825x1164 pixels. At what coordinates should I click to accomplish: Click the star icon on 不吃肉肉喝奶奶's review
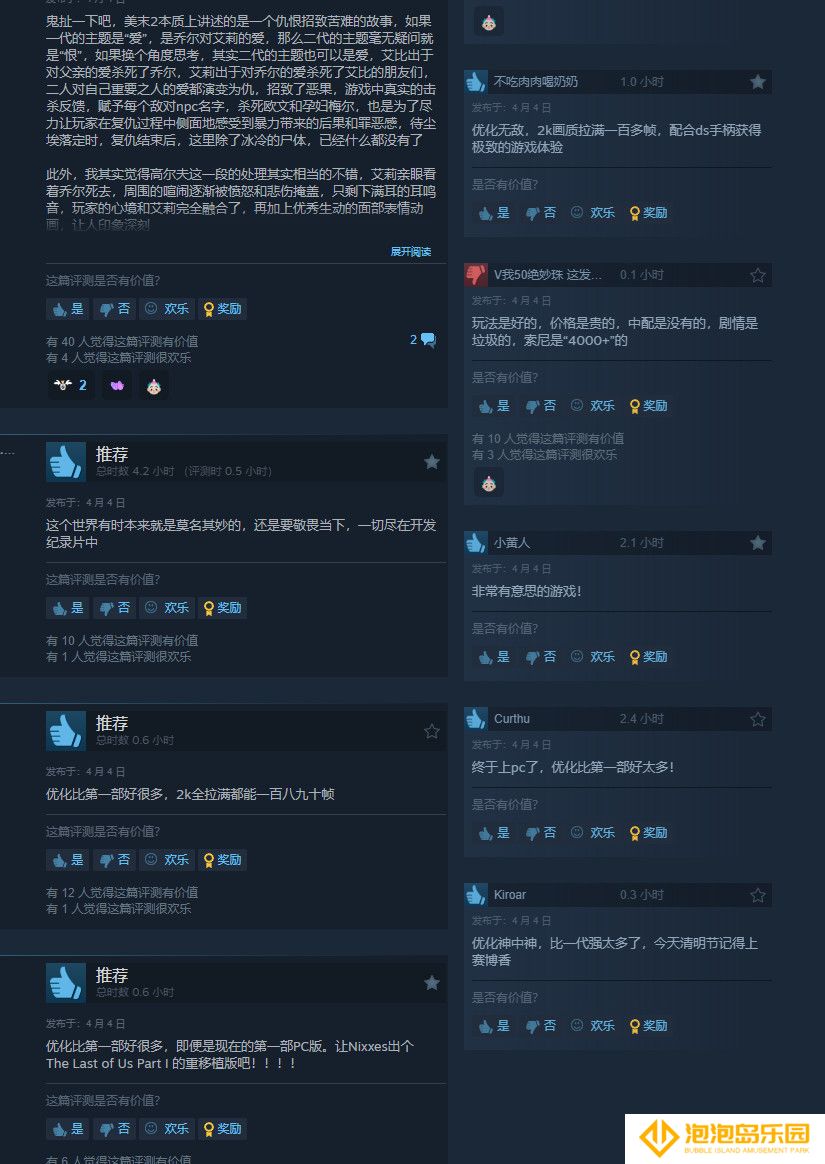tap(757, 82)
